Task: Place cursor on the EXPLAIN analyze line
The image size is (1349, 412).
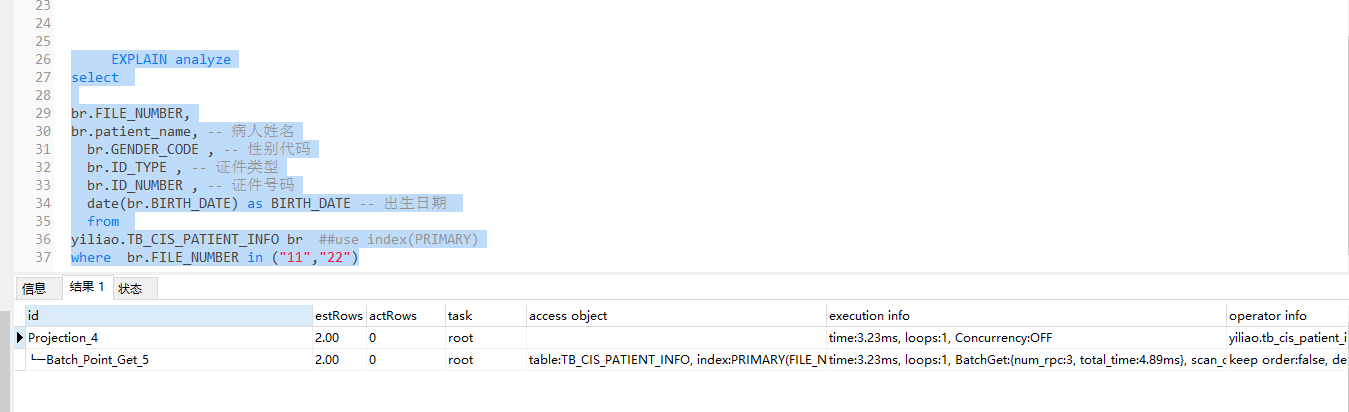Action: coord(170,59)
